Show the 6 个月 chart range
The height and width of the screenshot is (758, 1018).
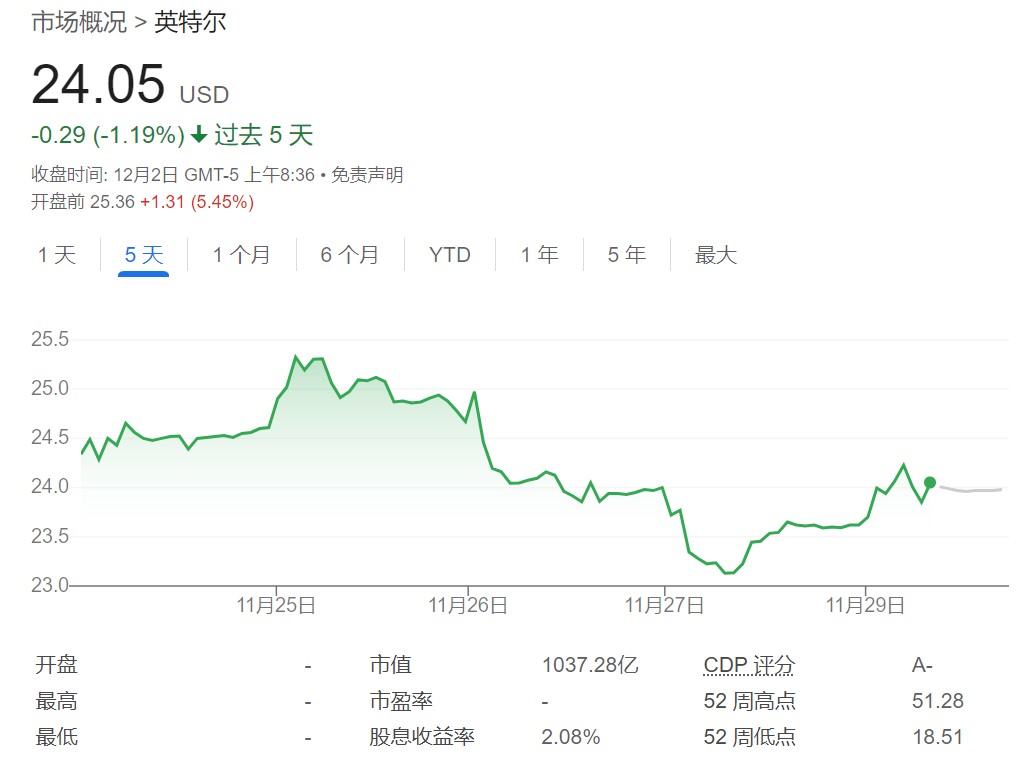(349, 254)
